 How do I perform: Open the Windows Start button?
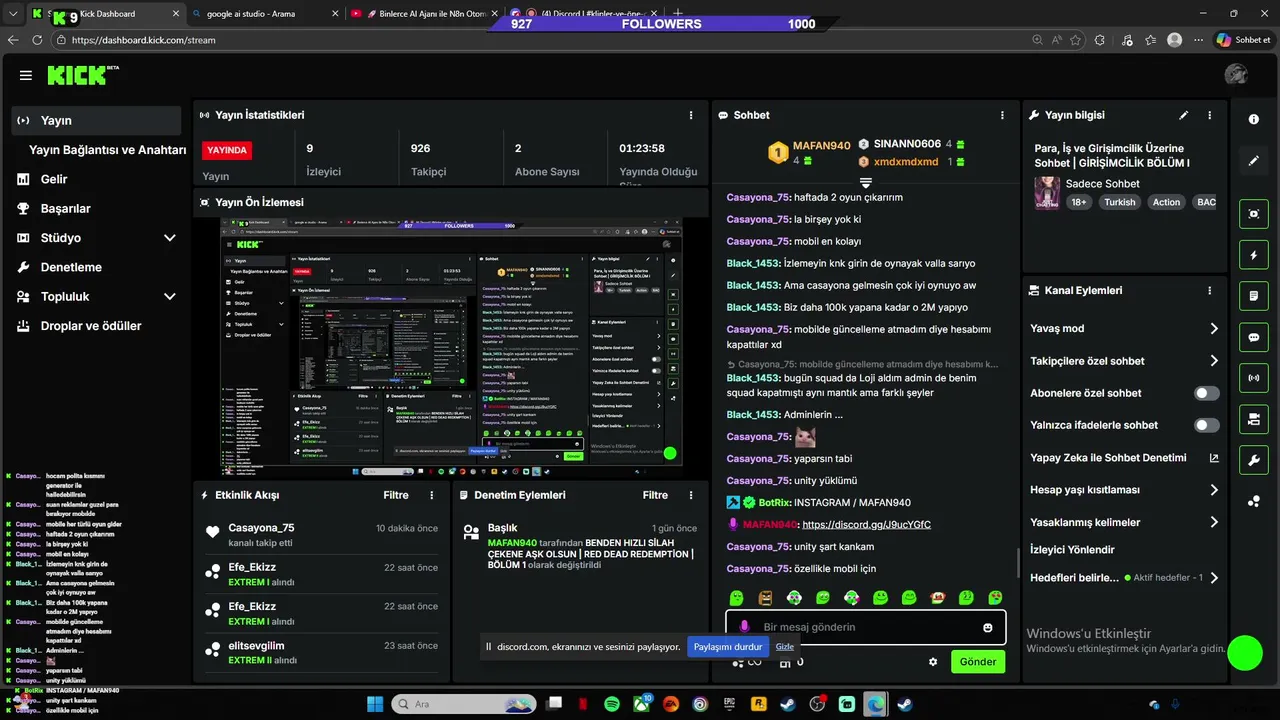pyautogui.click(x=375, y=704)
